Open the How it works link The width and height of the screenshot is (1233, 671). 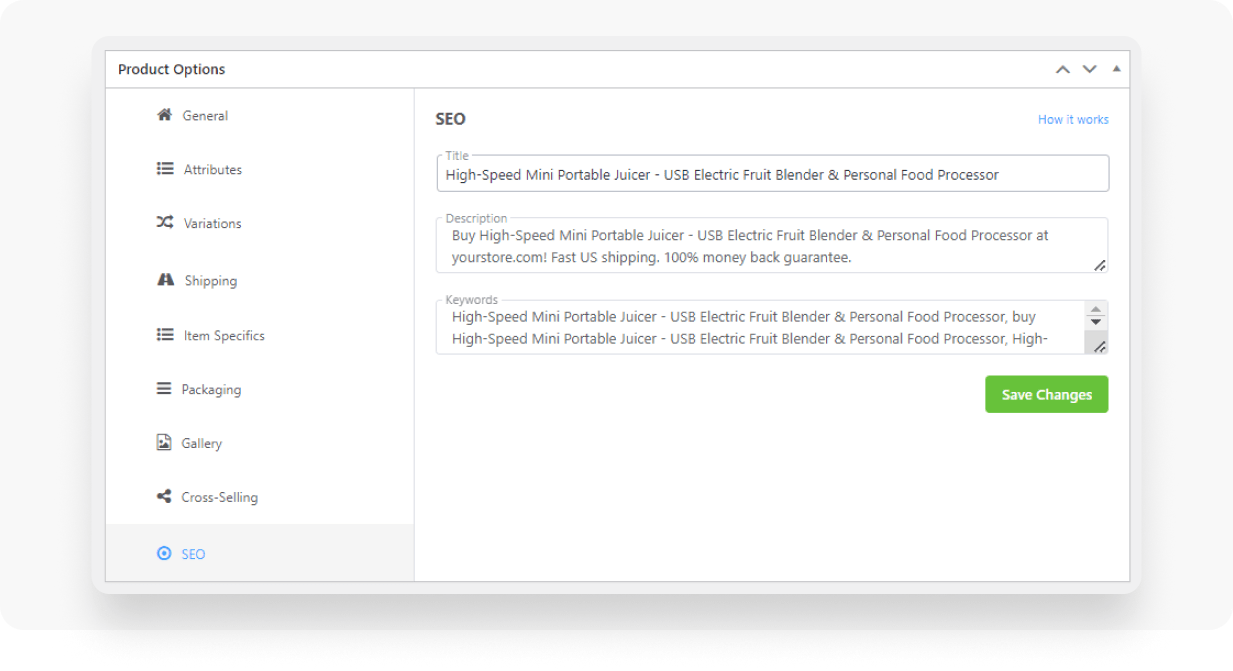pos(1072,119)
